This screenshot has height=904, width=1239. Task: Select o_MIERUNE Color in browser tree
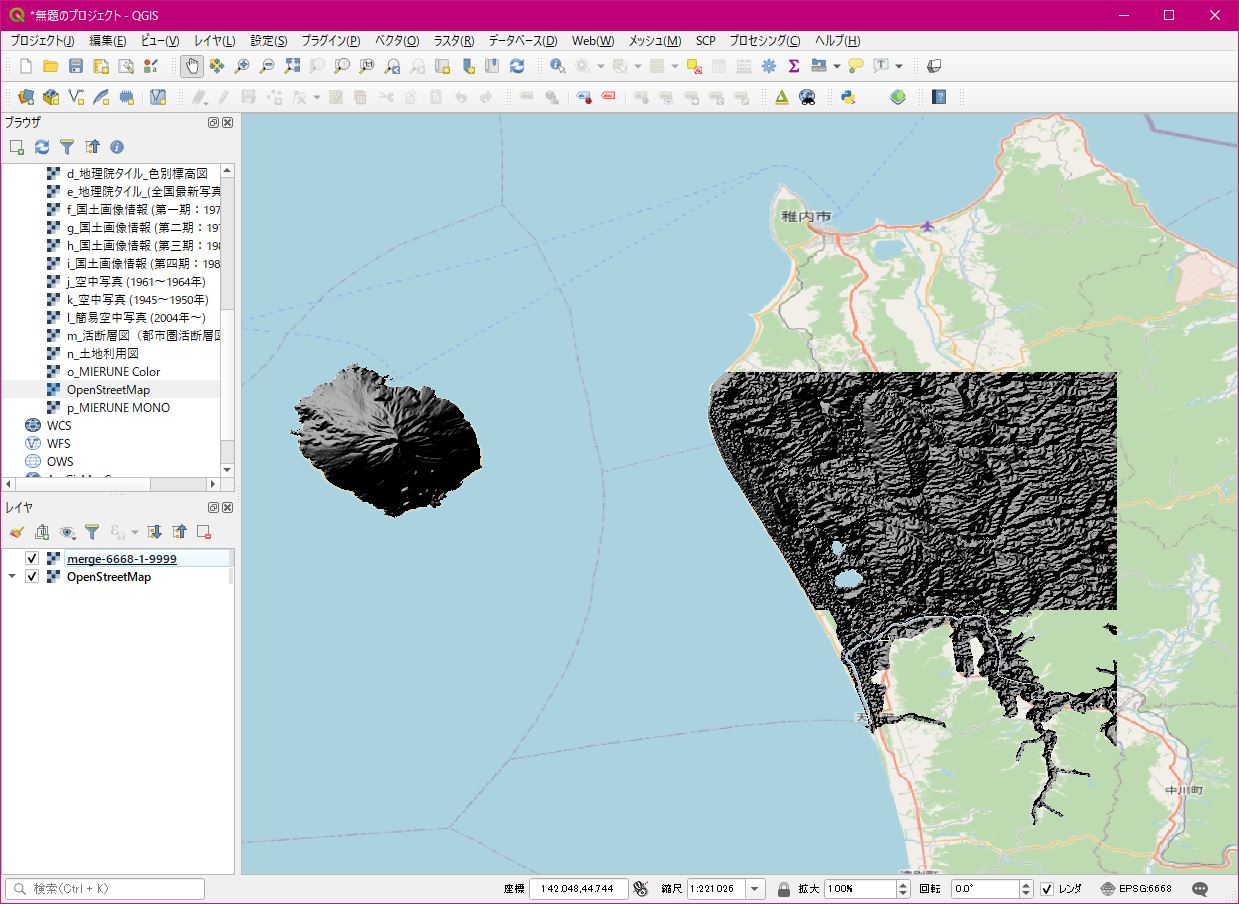click(113, 372)
